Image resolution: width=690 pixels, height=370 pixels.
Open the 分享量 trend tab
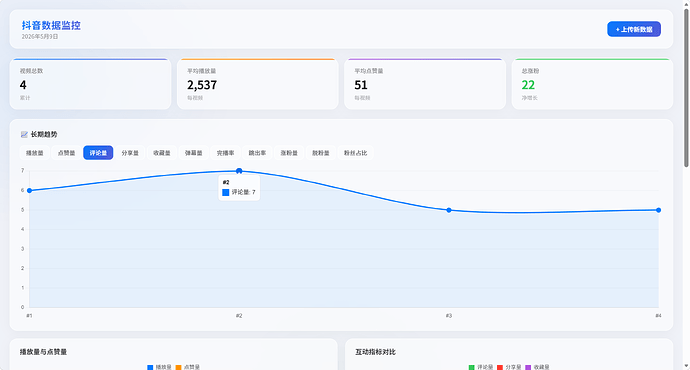(x=130, y=153)
